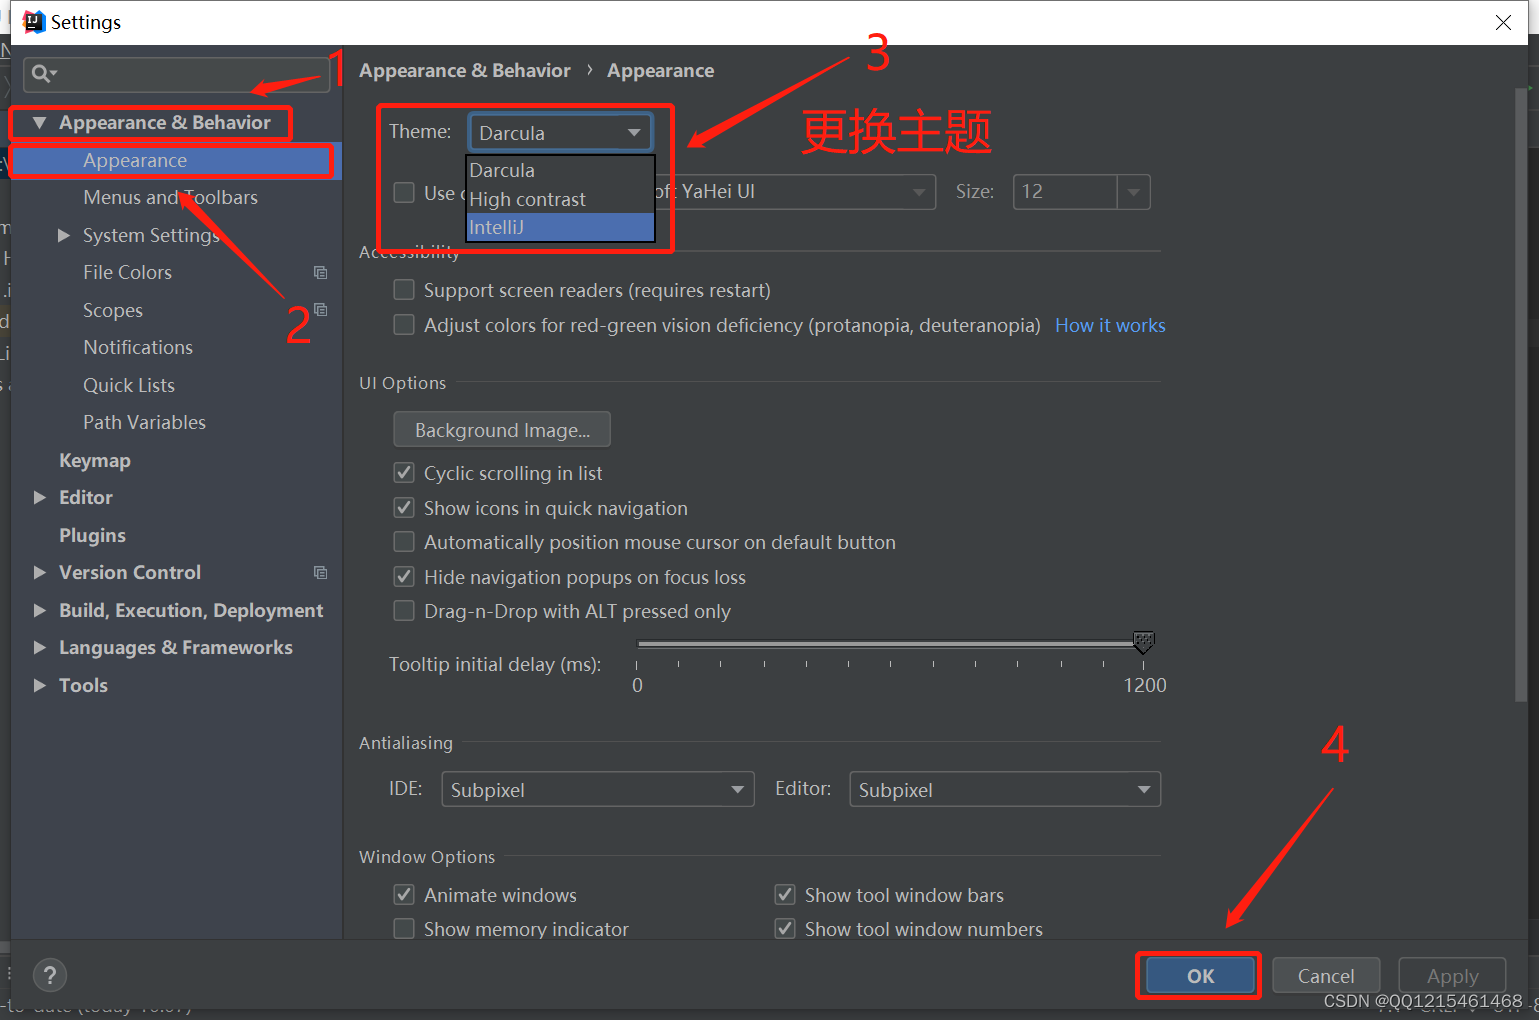Image resolution: width=1539 pixels, height=1020 pixels.
Task: Click the Apply button
Action: click(1452, 976)
